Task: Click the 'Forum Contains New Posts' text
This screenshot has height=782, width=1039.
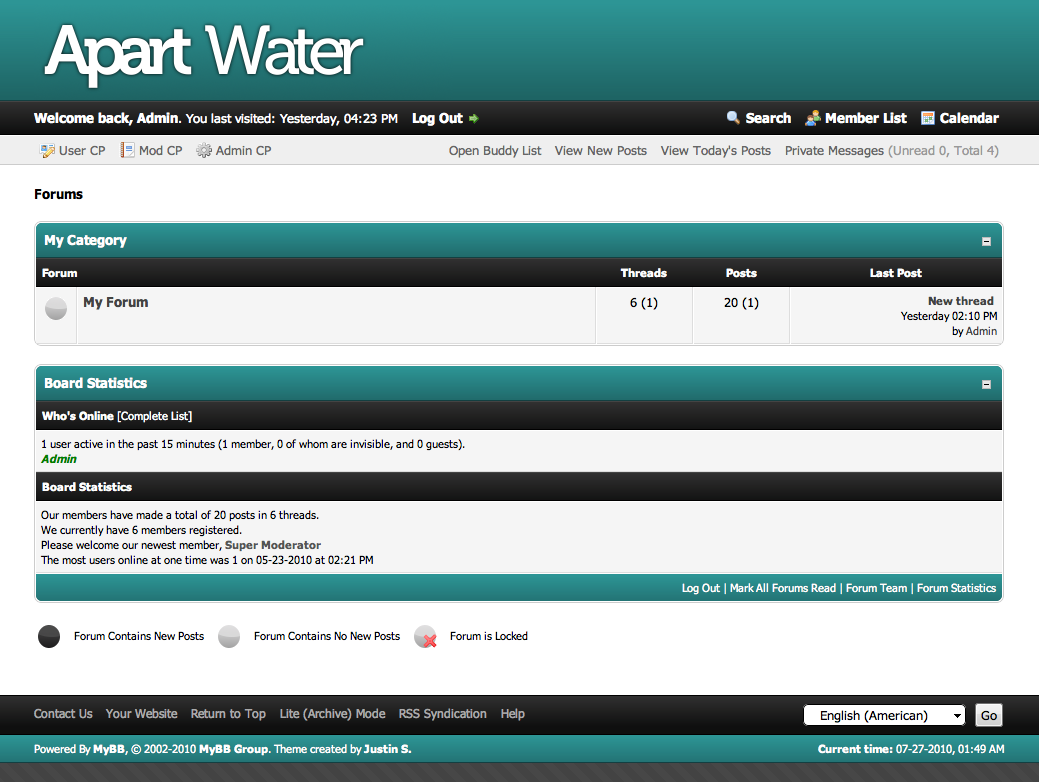Action: point(138,636)
